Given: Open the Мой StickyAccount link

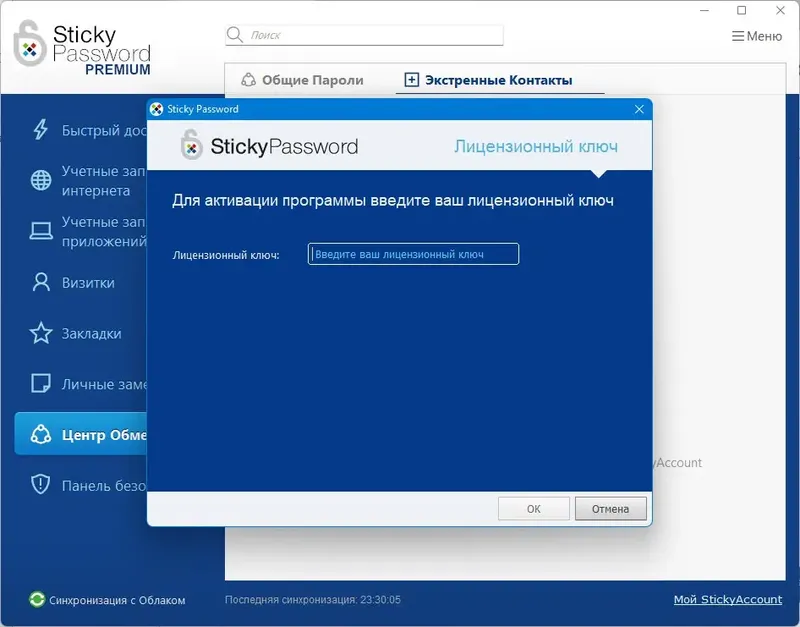Looking at the screenshot, I should (729, 599).
